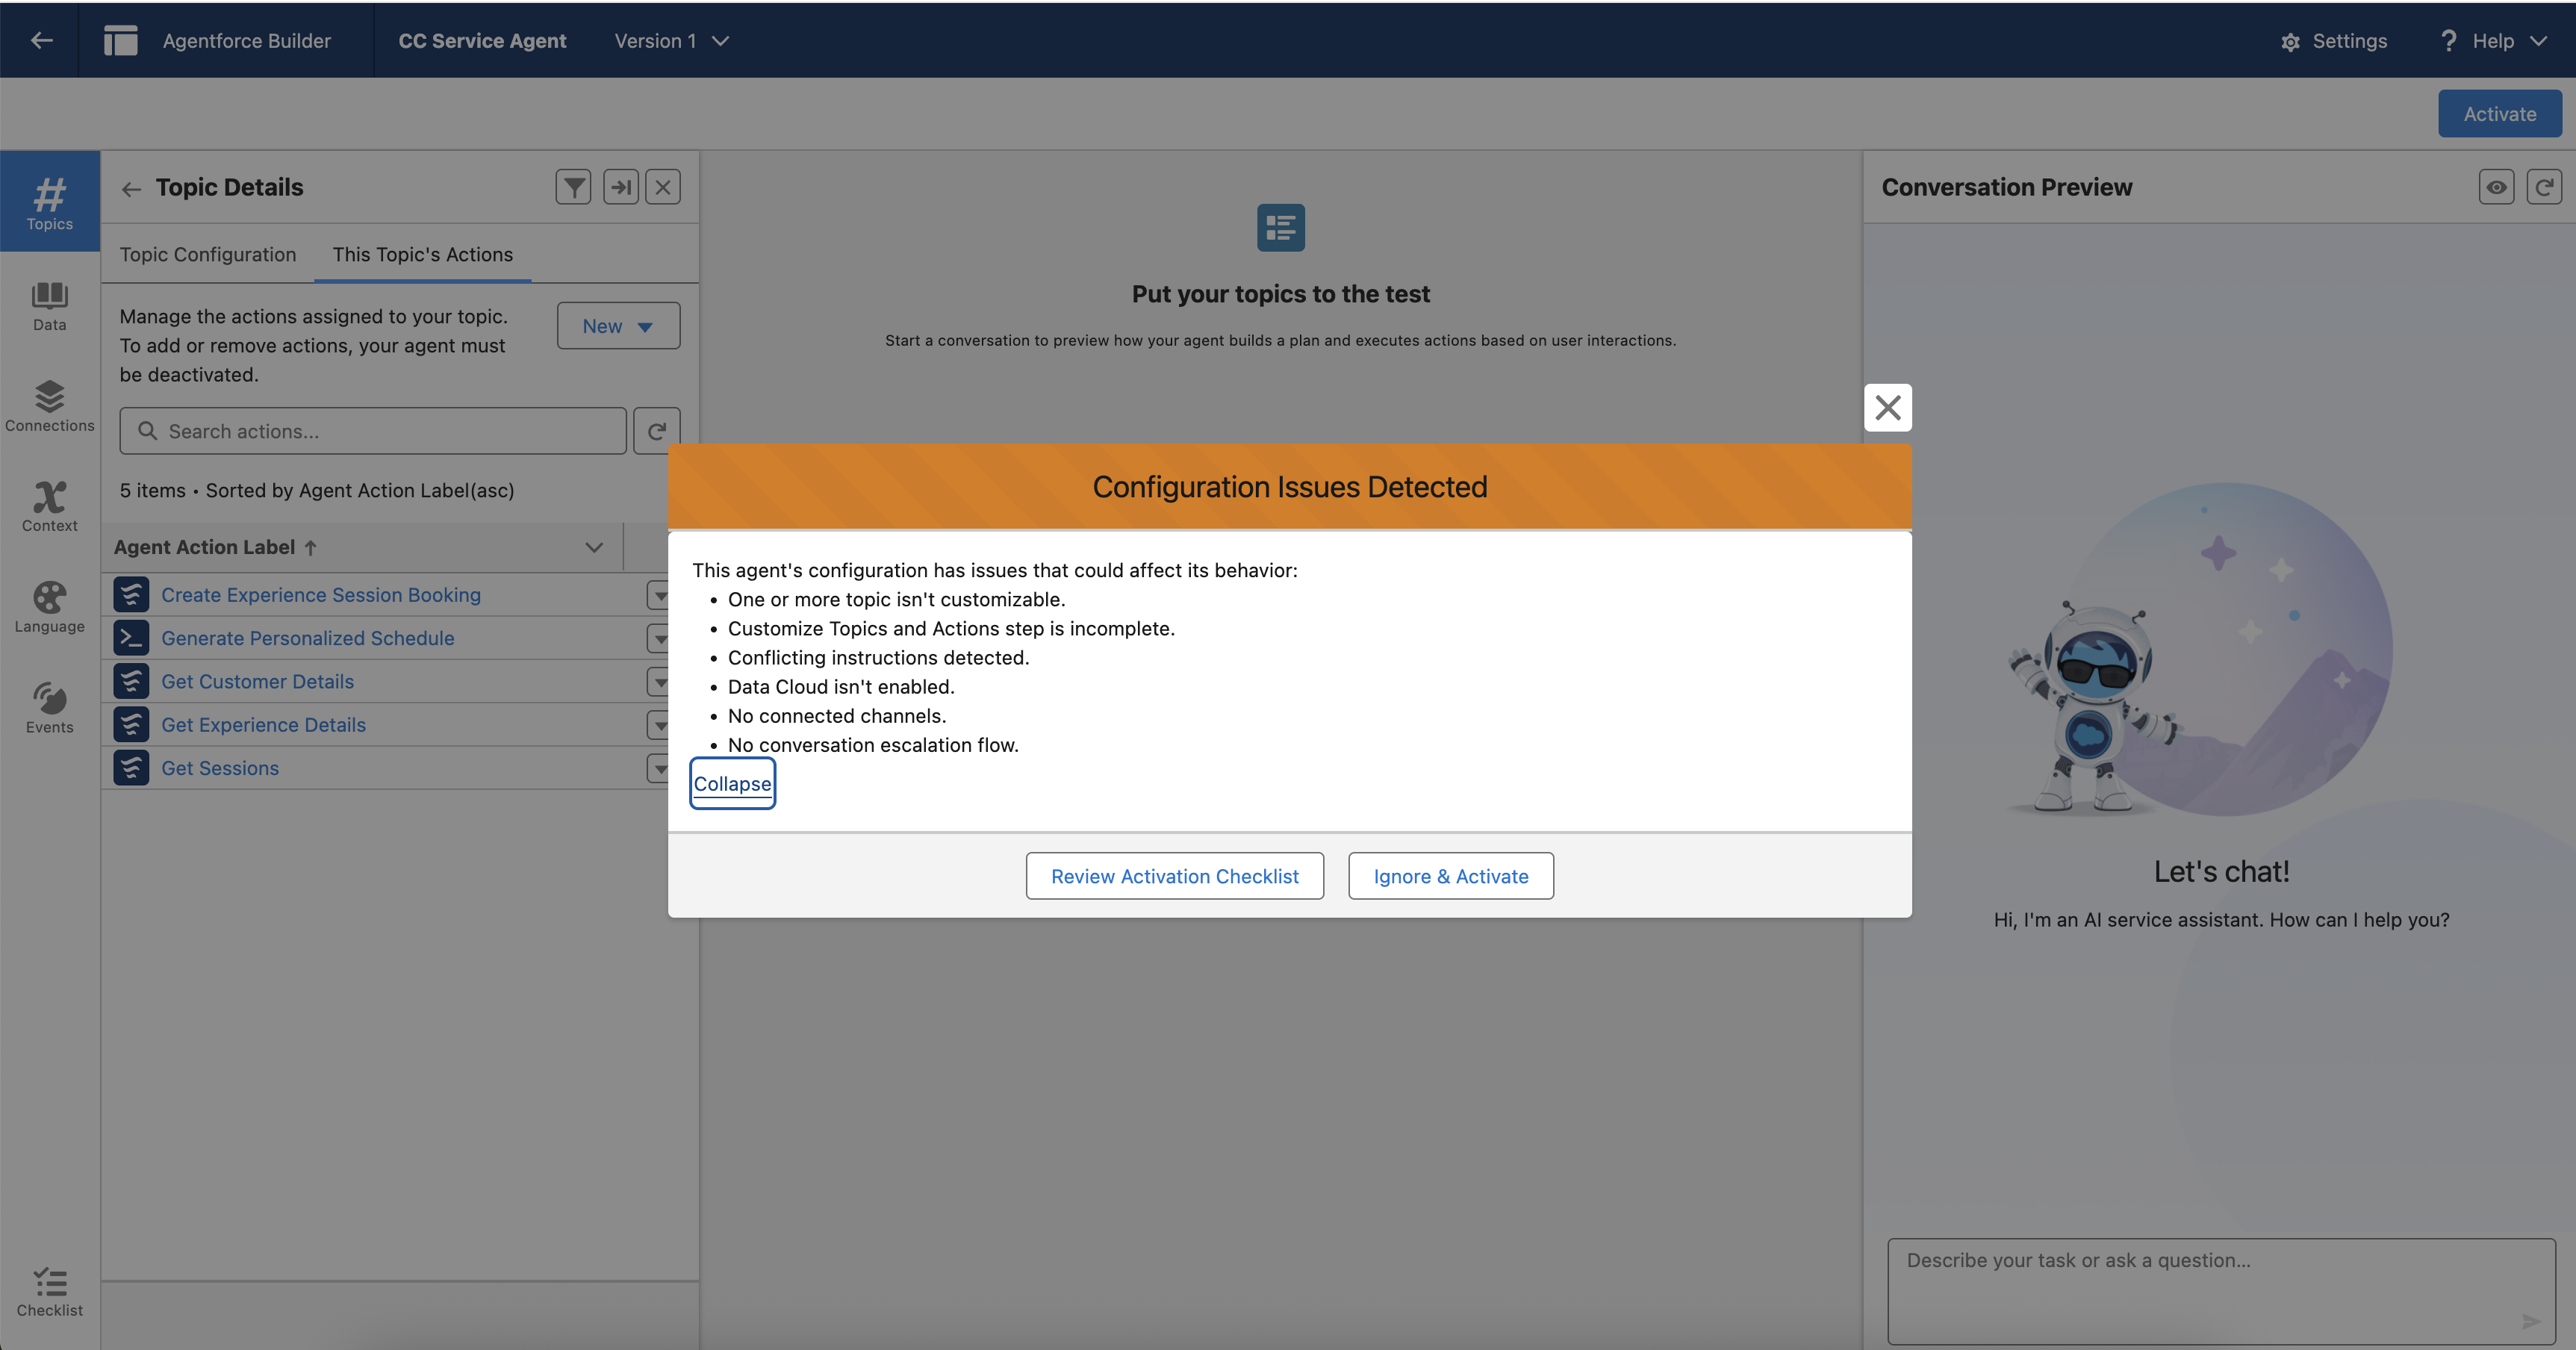Click Review Activation Checklist button
The height and width of the screenshot is (1350, 2576).
(1174, 876)
